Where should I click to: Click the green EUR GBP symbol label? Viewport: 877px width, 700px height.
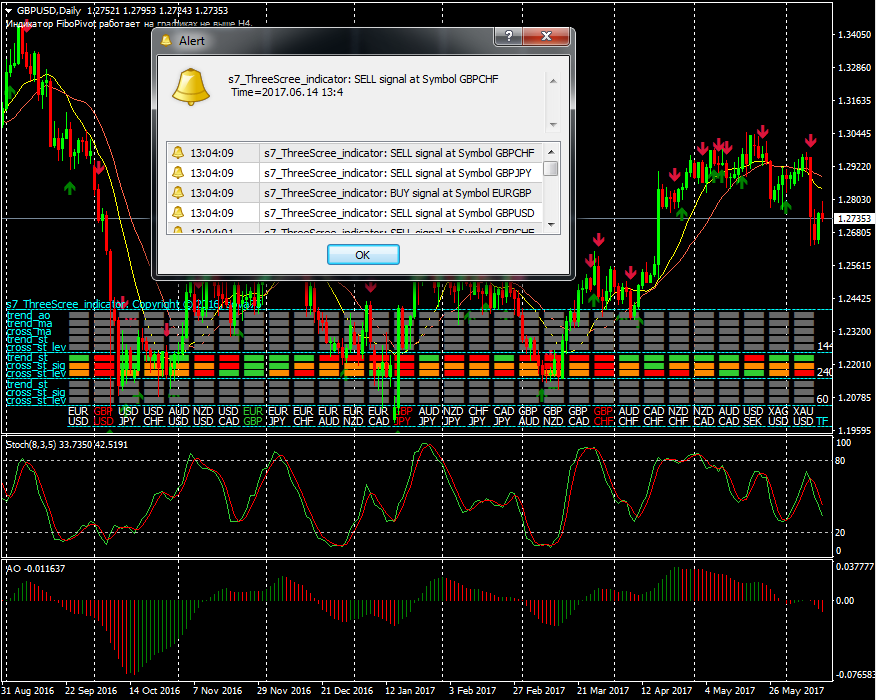253,416
